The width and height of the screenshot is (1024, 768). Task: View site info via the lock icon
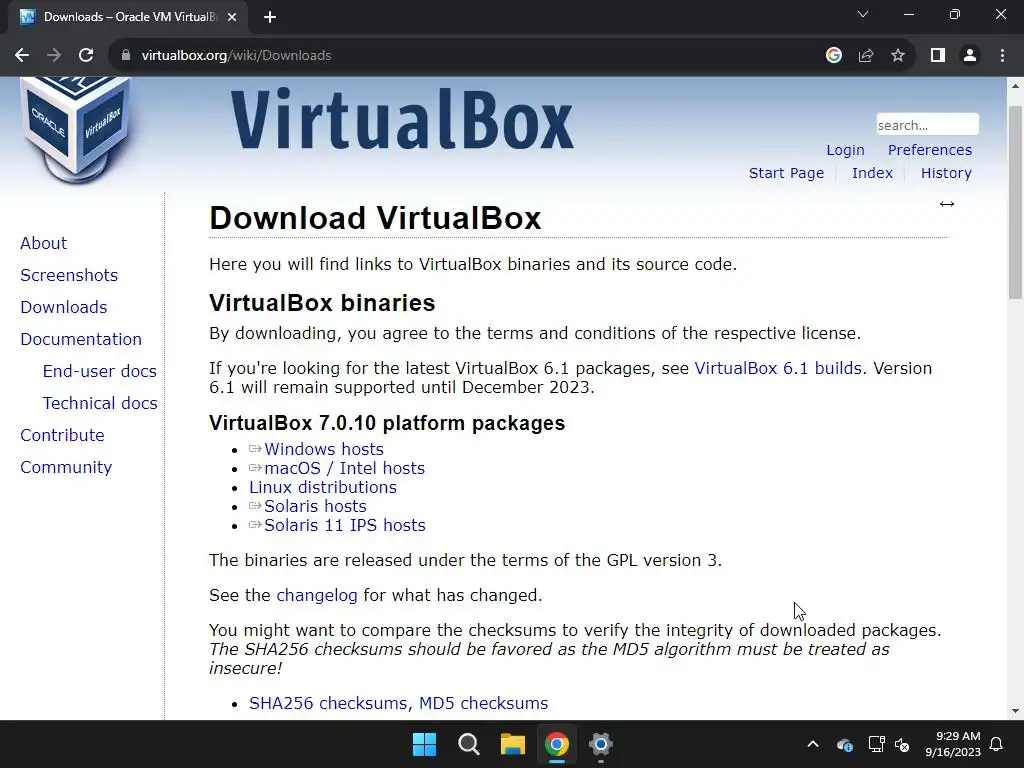pyautogui.click(x=125, y=56)
